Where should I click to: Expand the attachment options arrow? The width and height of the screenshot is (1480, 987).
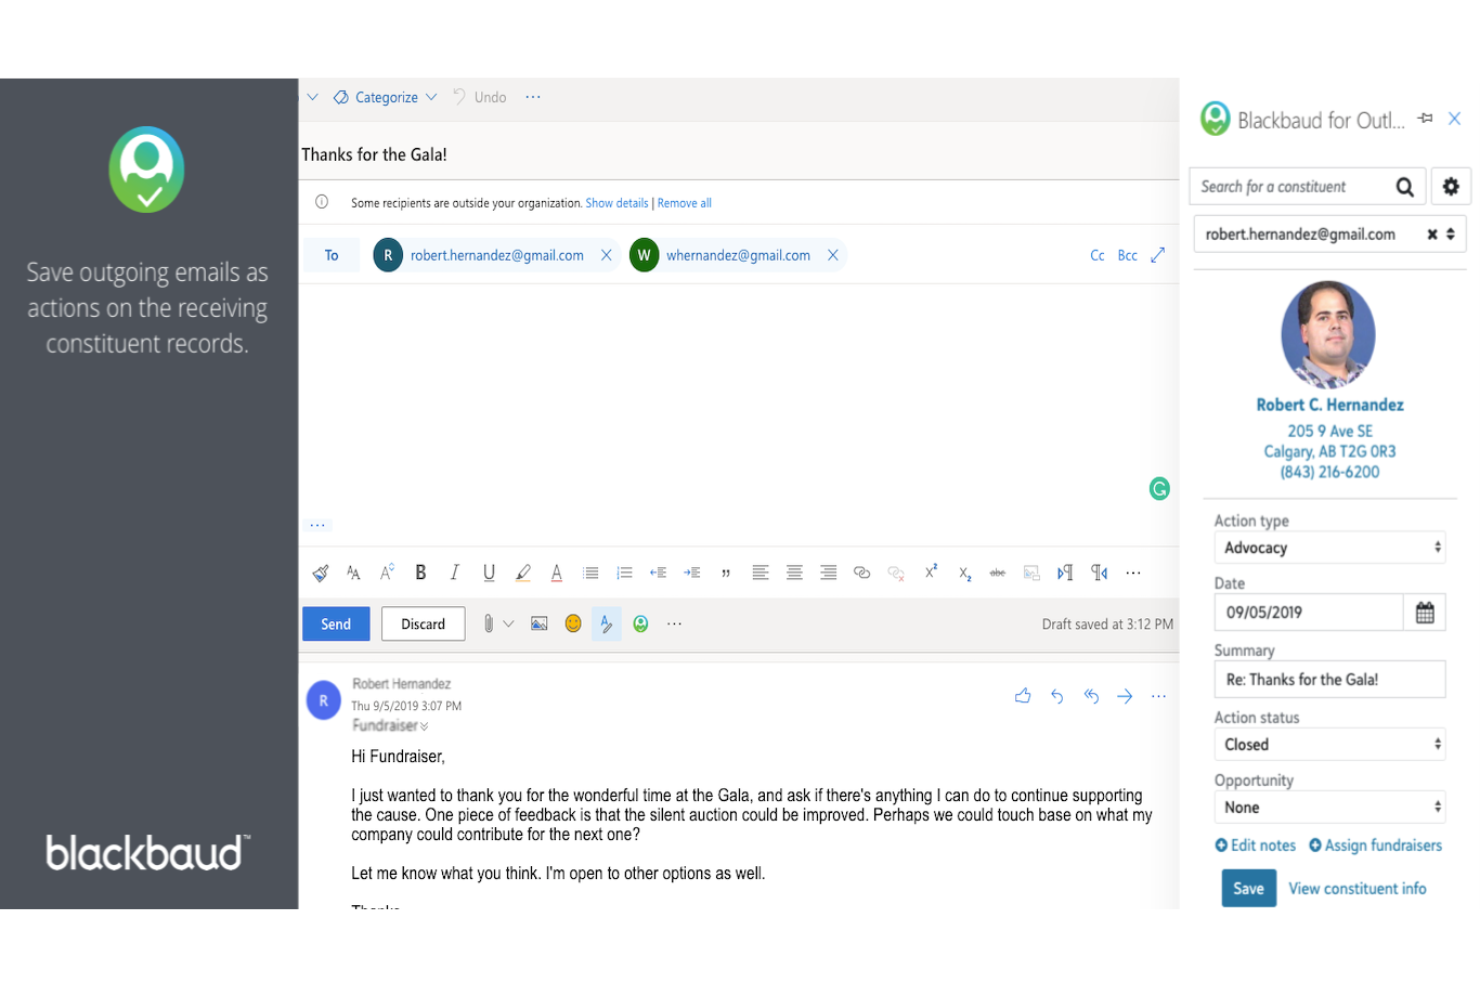[x=508, y=624]
